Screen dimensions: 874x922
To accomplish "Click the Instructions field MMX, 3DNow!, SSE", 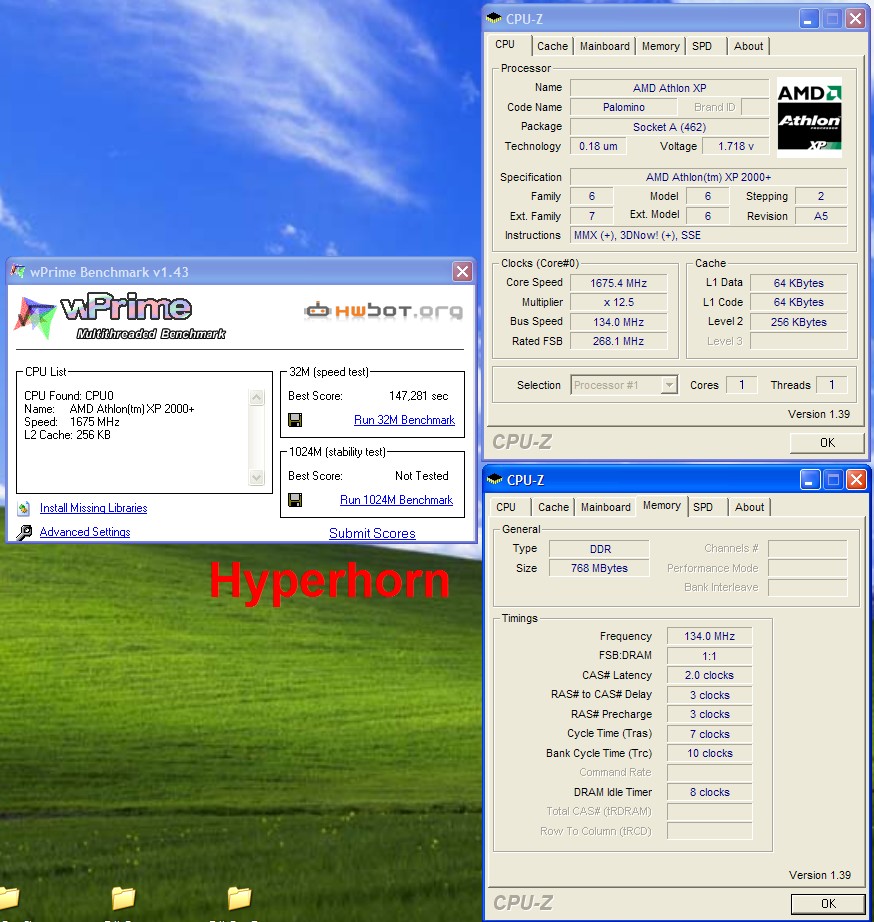I will tap(708, 235).
